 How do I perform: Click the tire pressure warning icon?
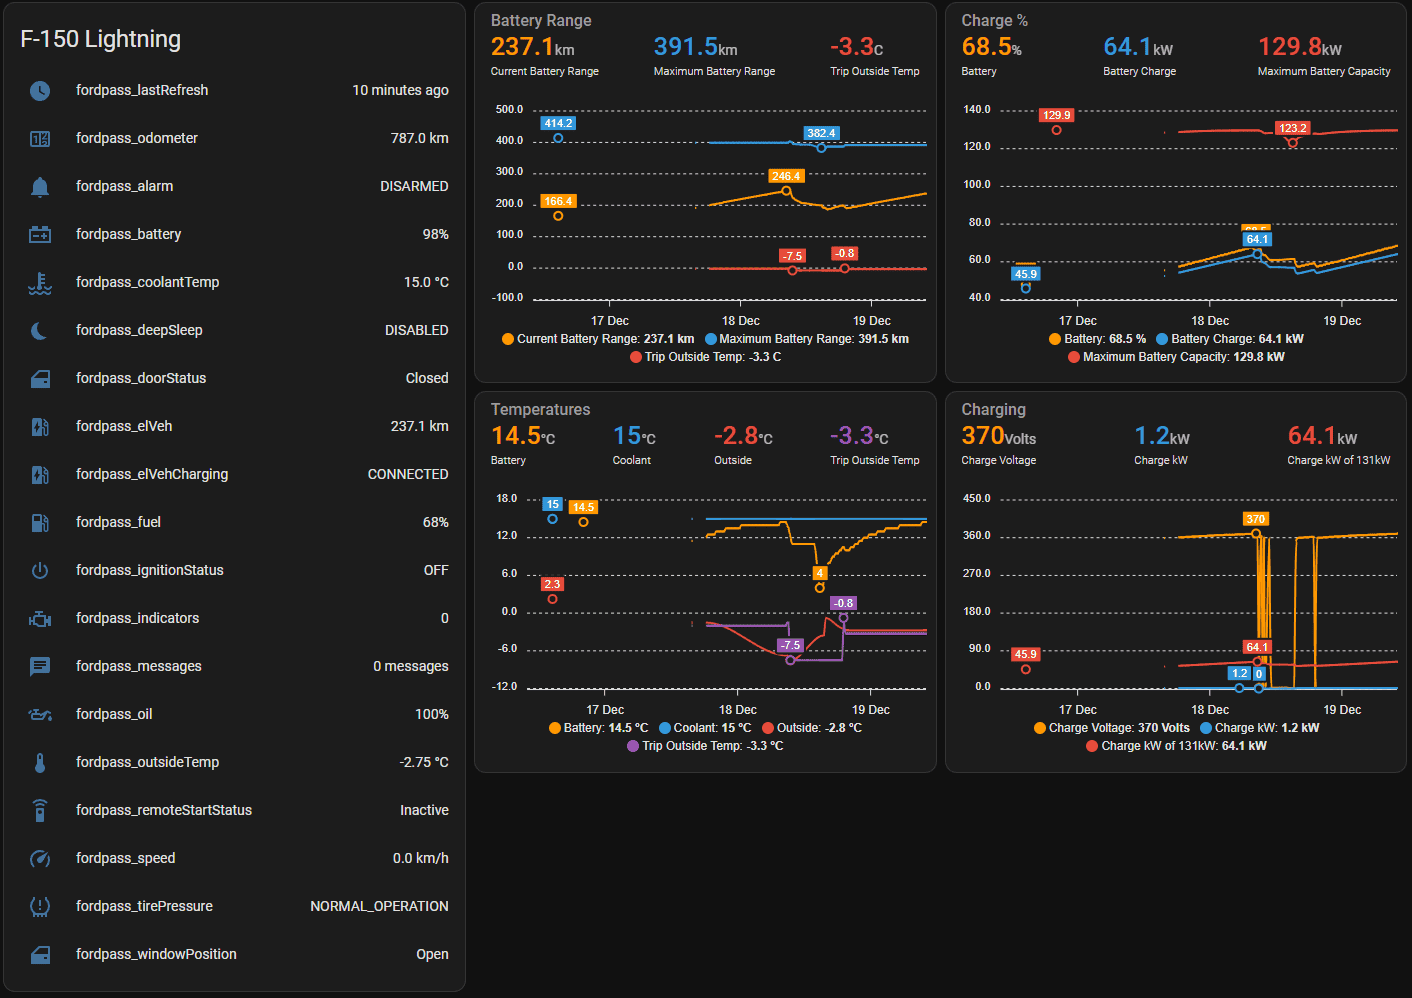[x=40, y=906]
